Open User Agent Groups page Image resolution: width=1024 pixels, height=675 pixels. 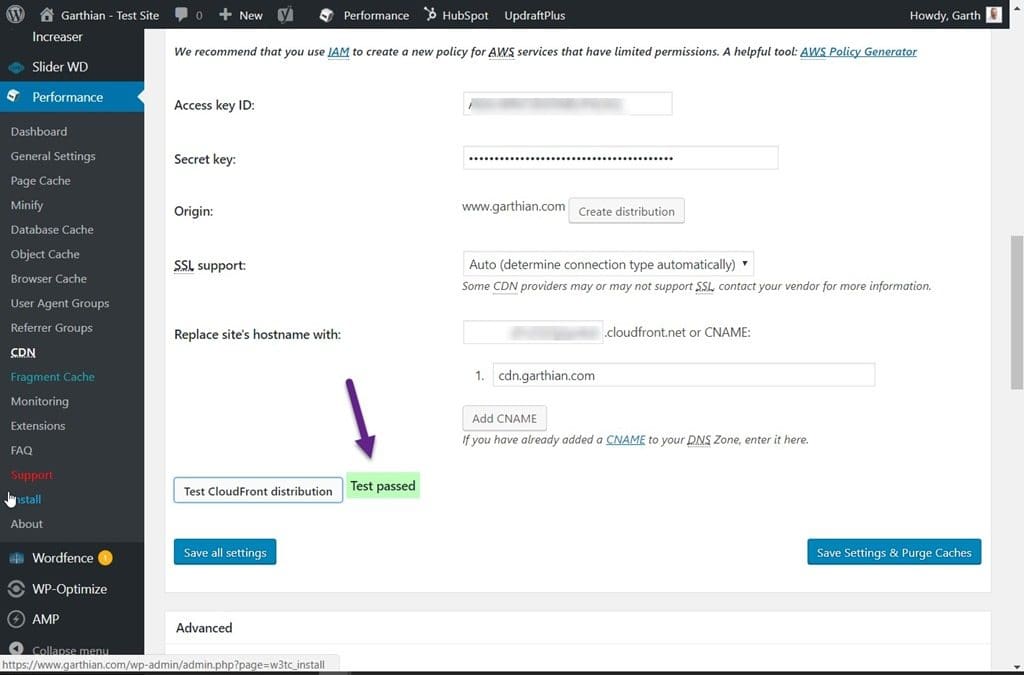[59, 303]
